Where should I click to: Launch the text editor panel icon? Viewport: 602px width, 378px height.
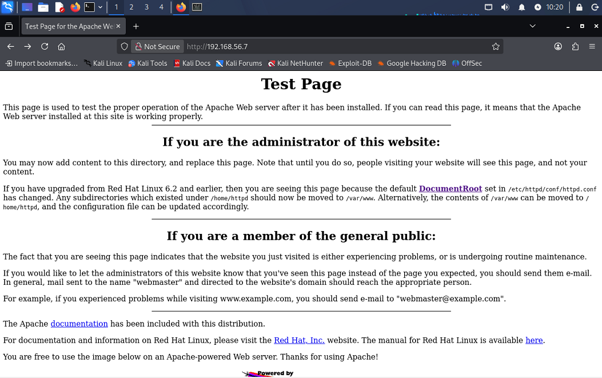pos(59,7)
